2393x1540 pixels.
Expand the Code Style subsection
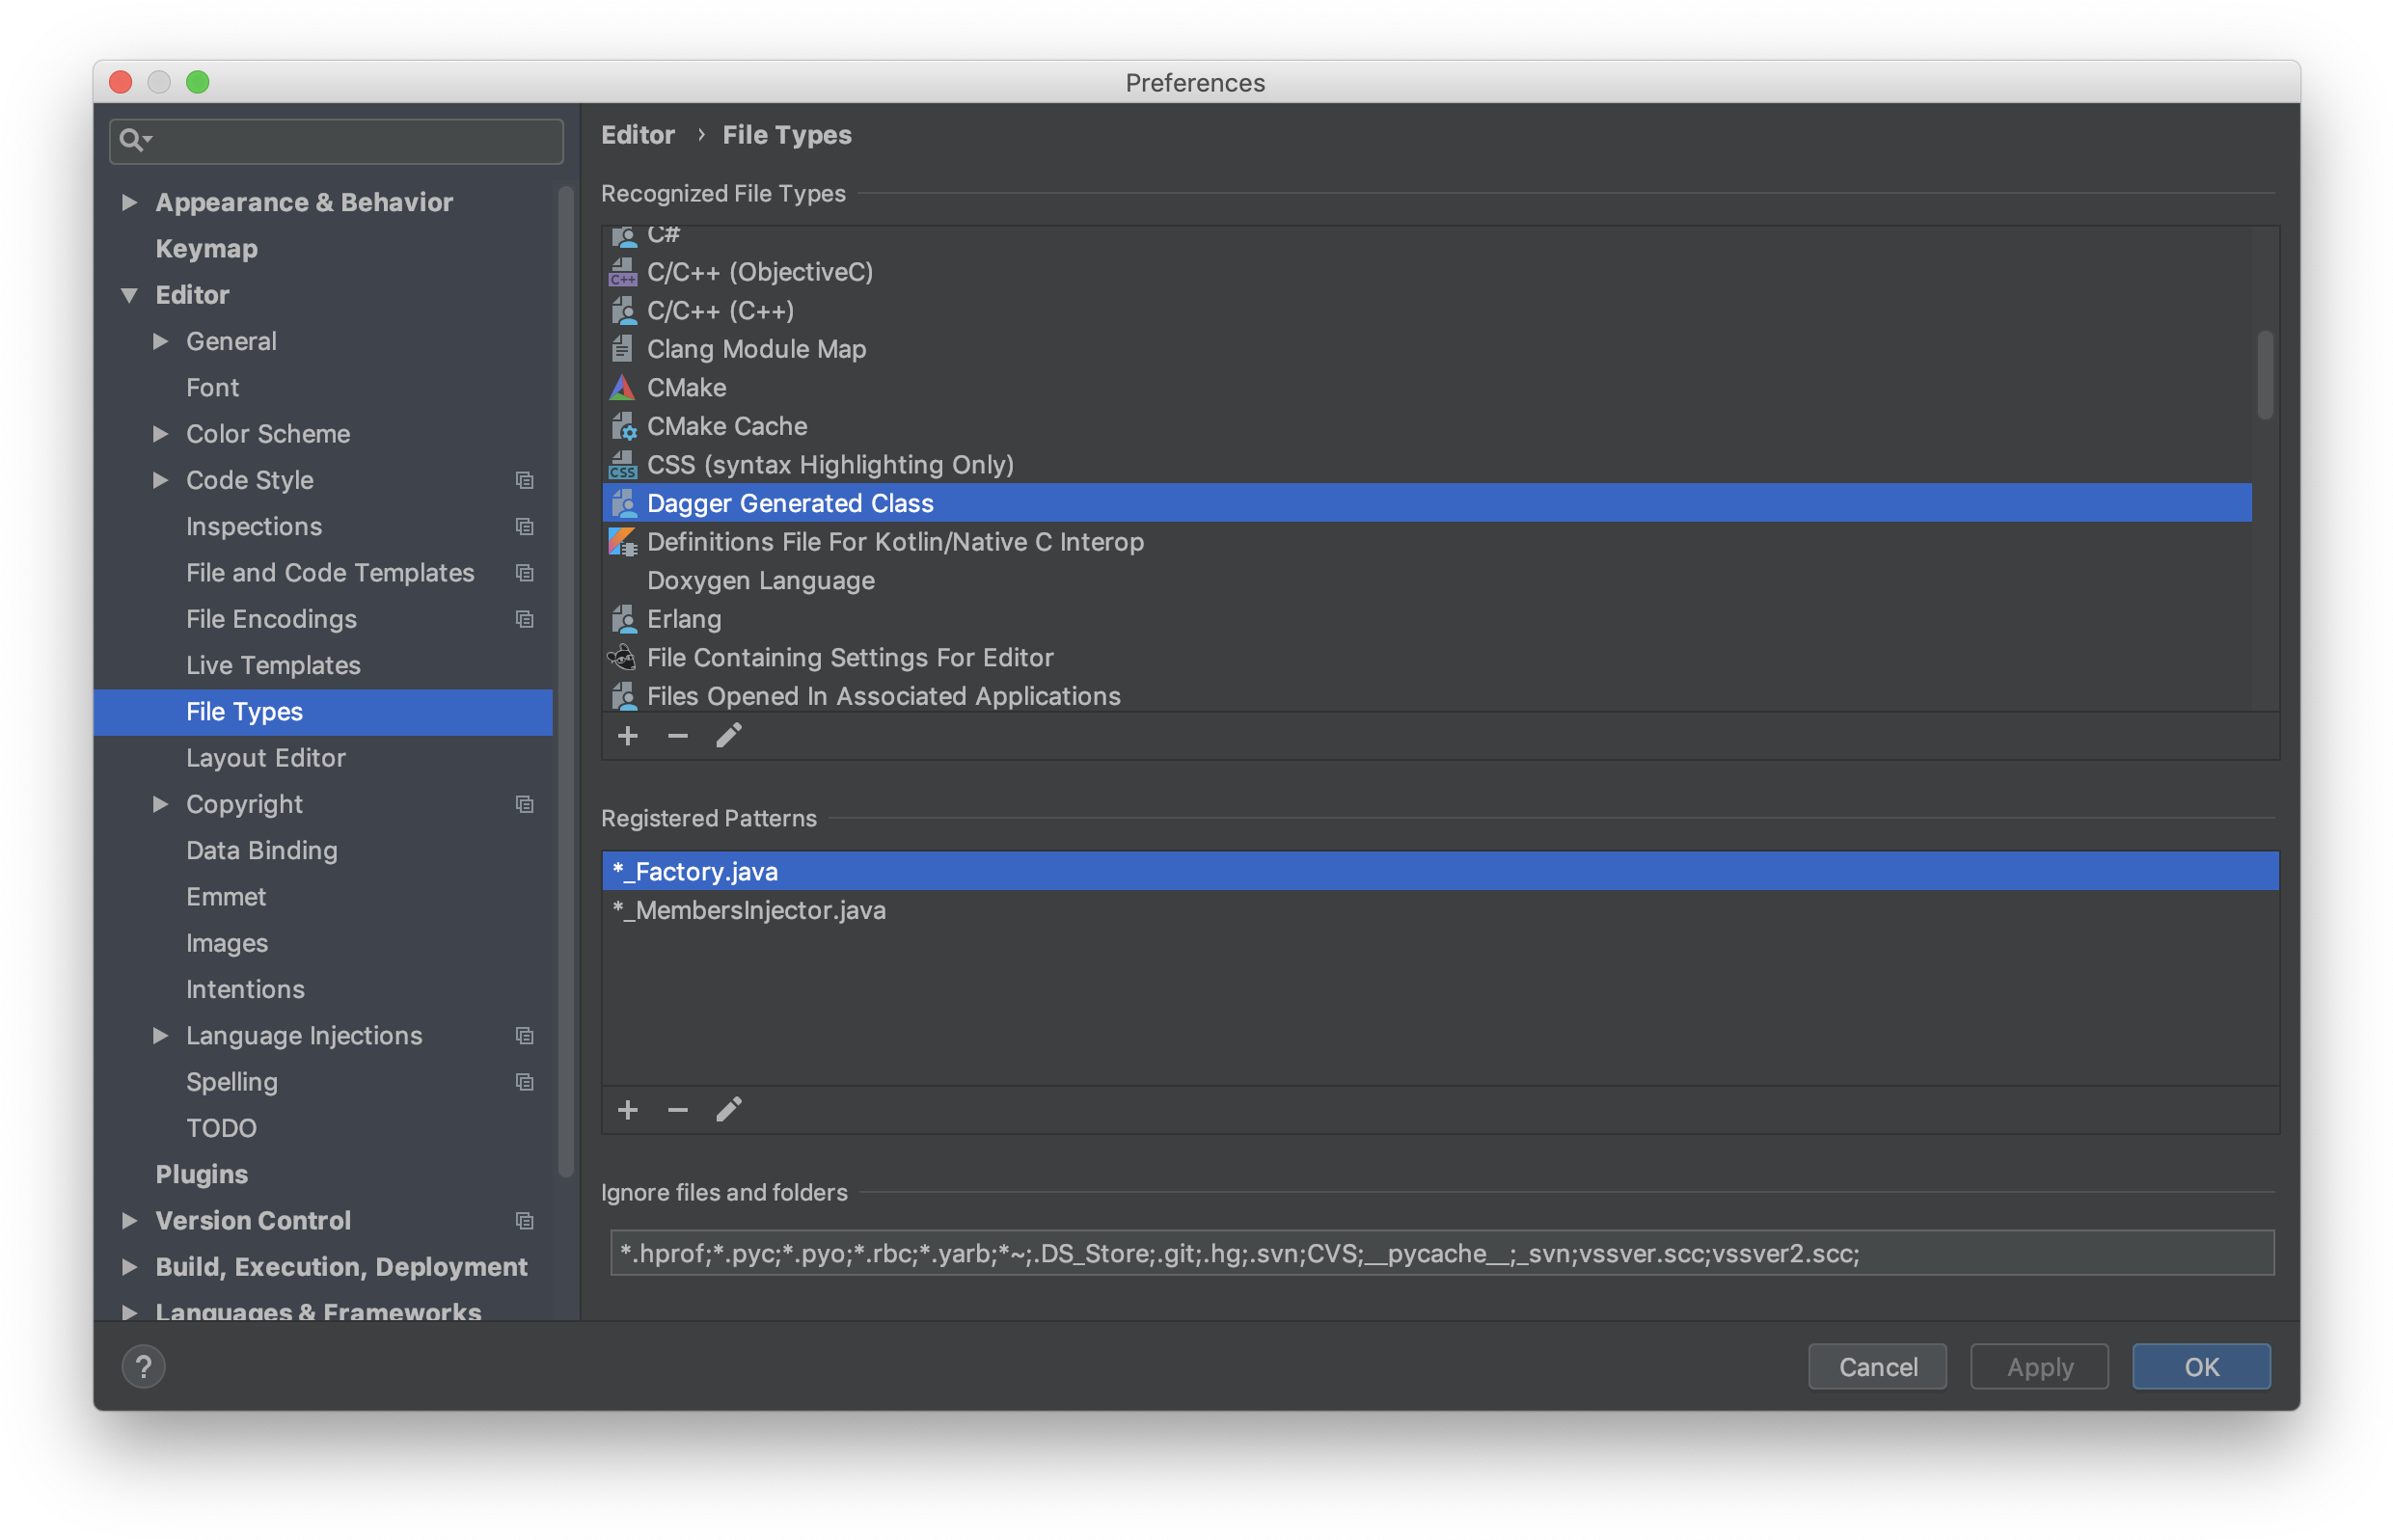160,480
